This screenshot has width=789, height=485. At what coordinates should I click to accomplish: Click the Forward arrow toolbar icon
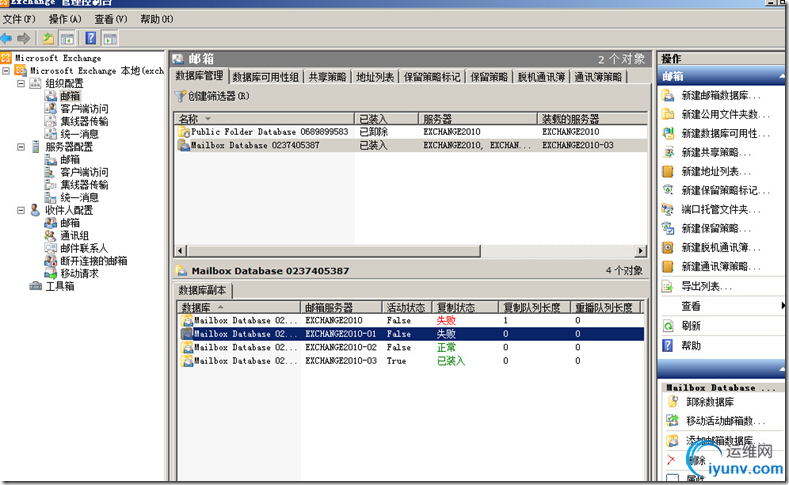pos(24,38)
